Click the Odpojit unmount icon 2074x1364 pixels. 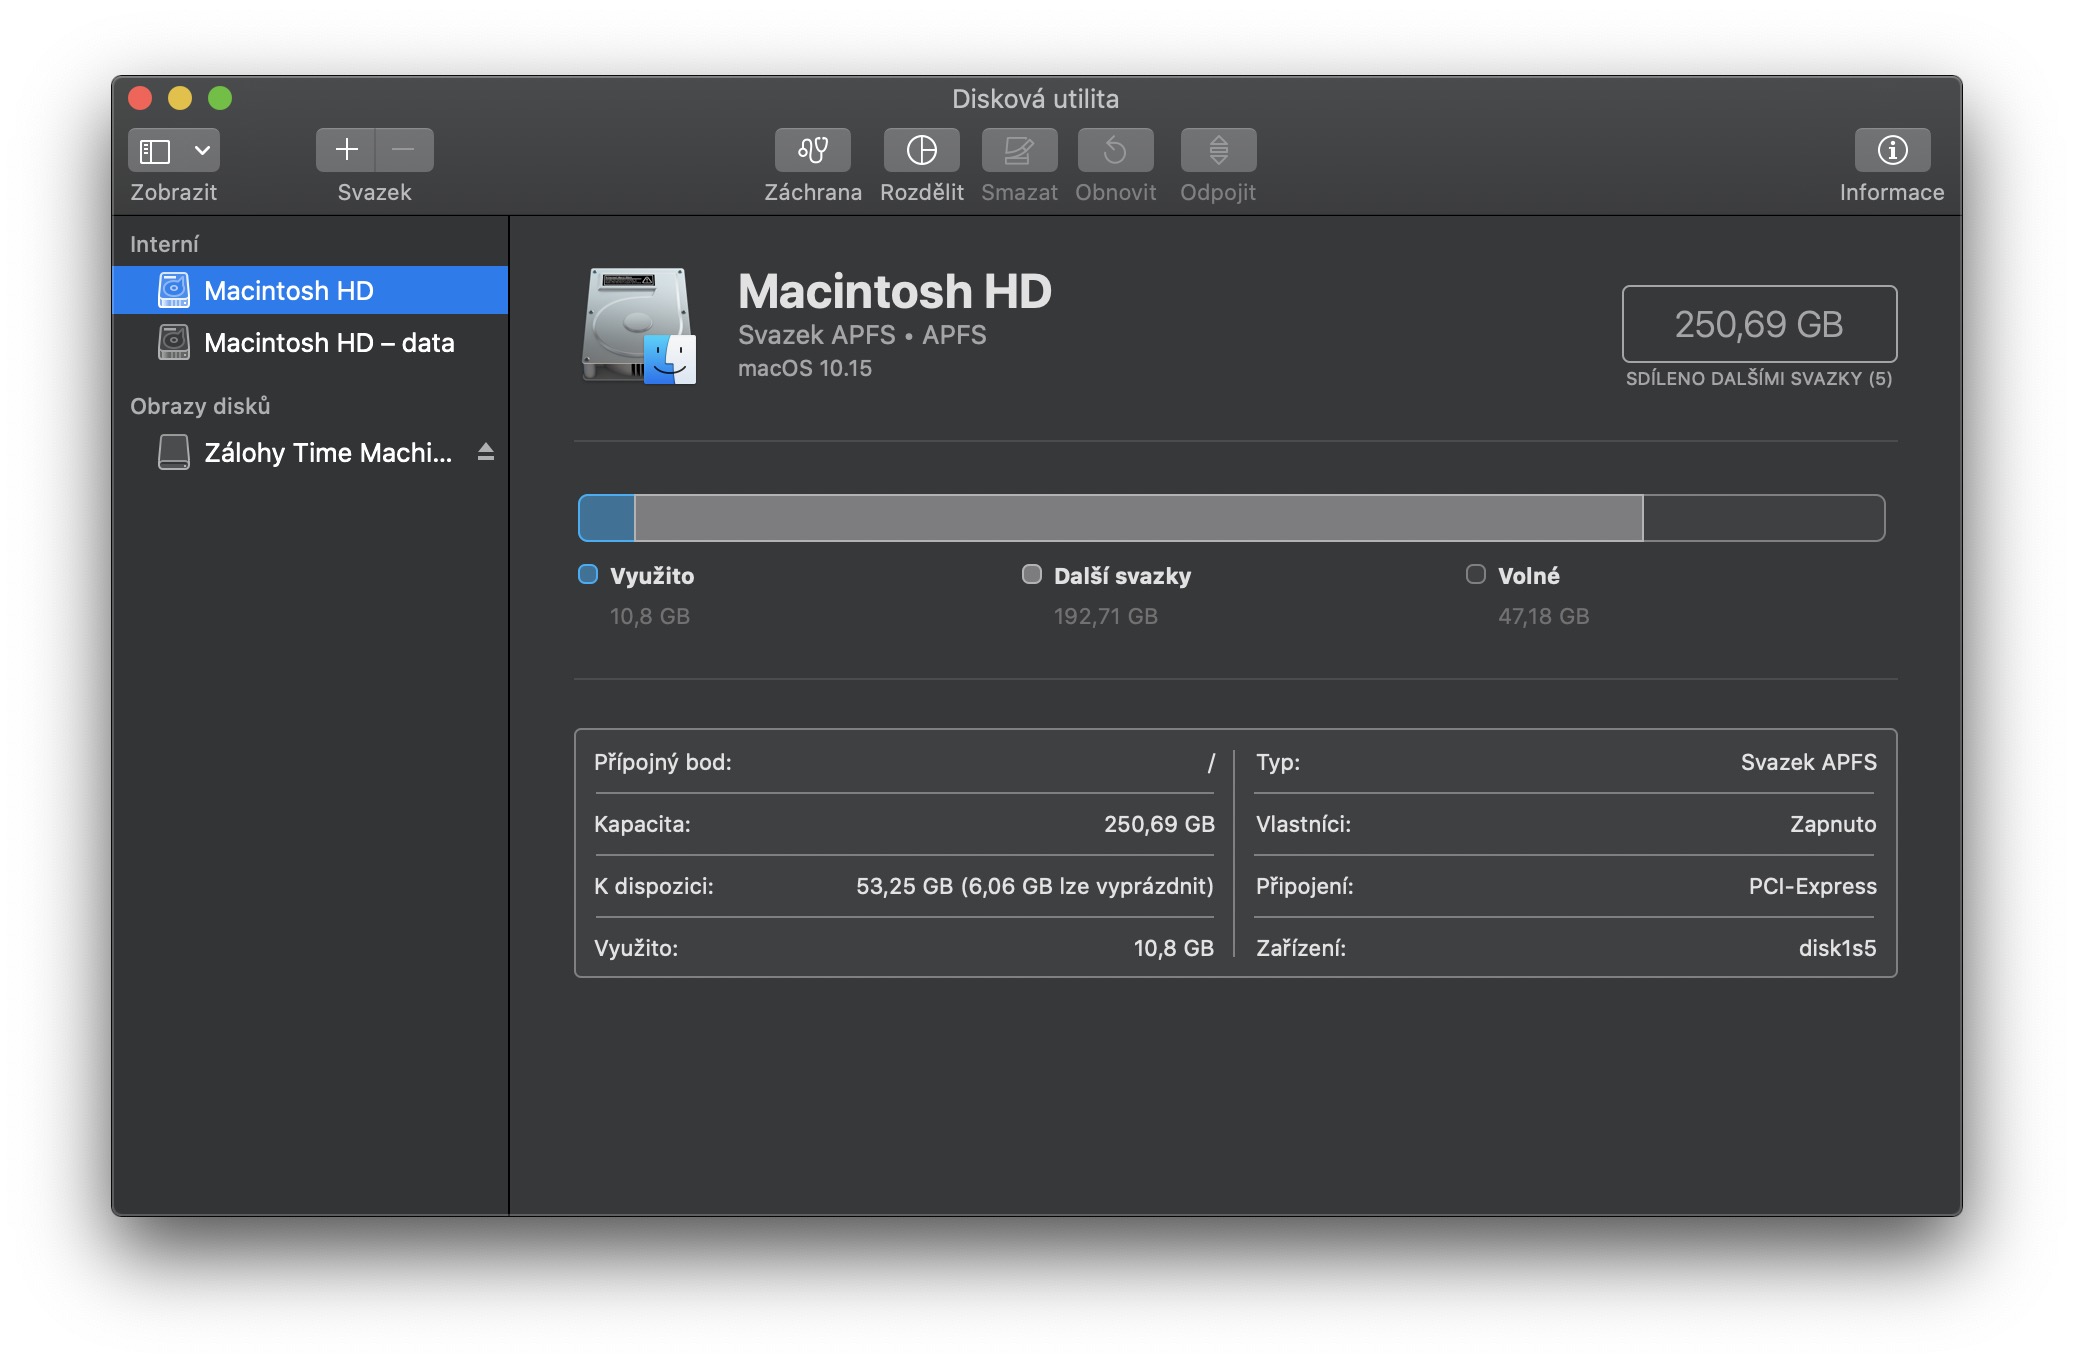click(1217, 150)
